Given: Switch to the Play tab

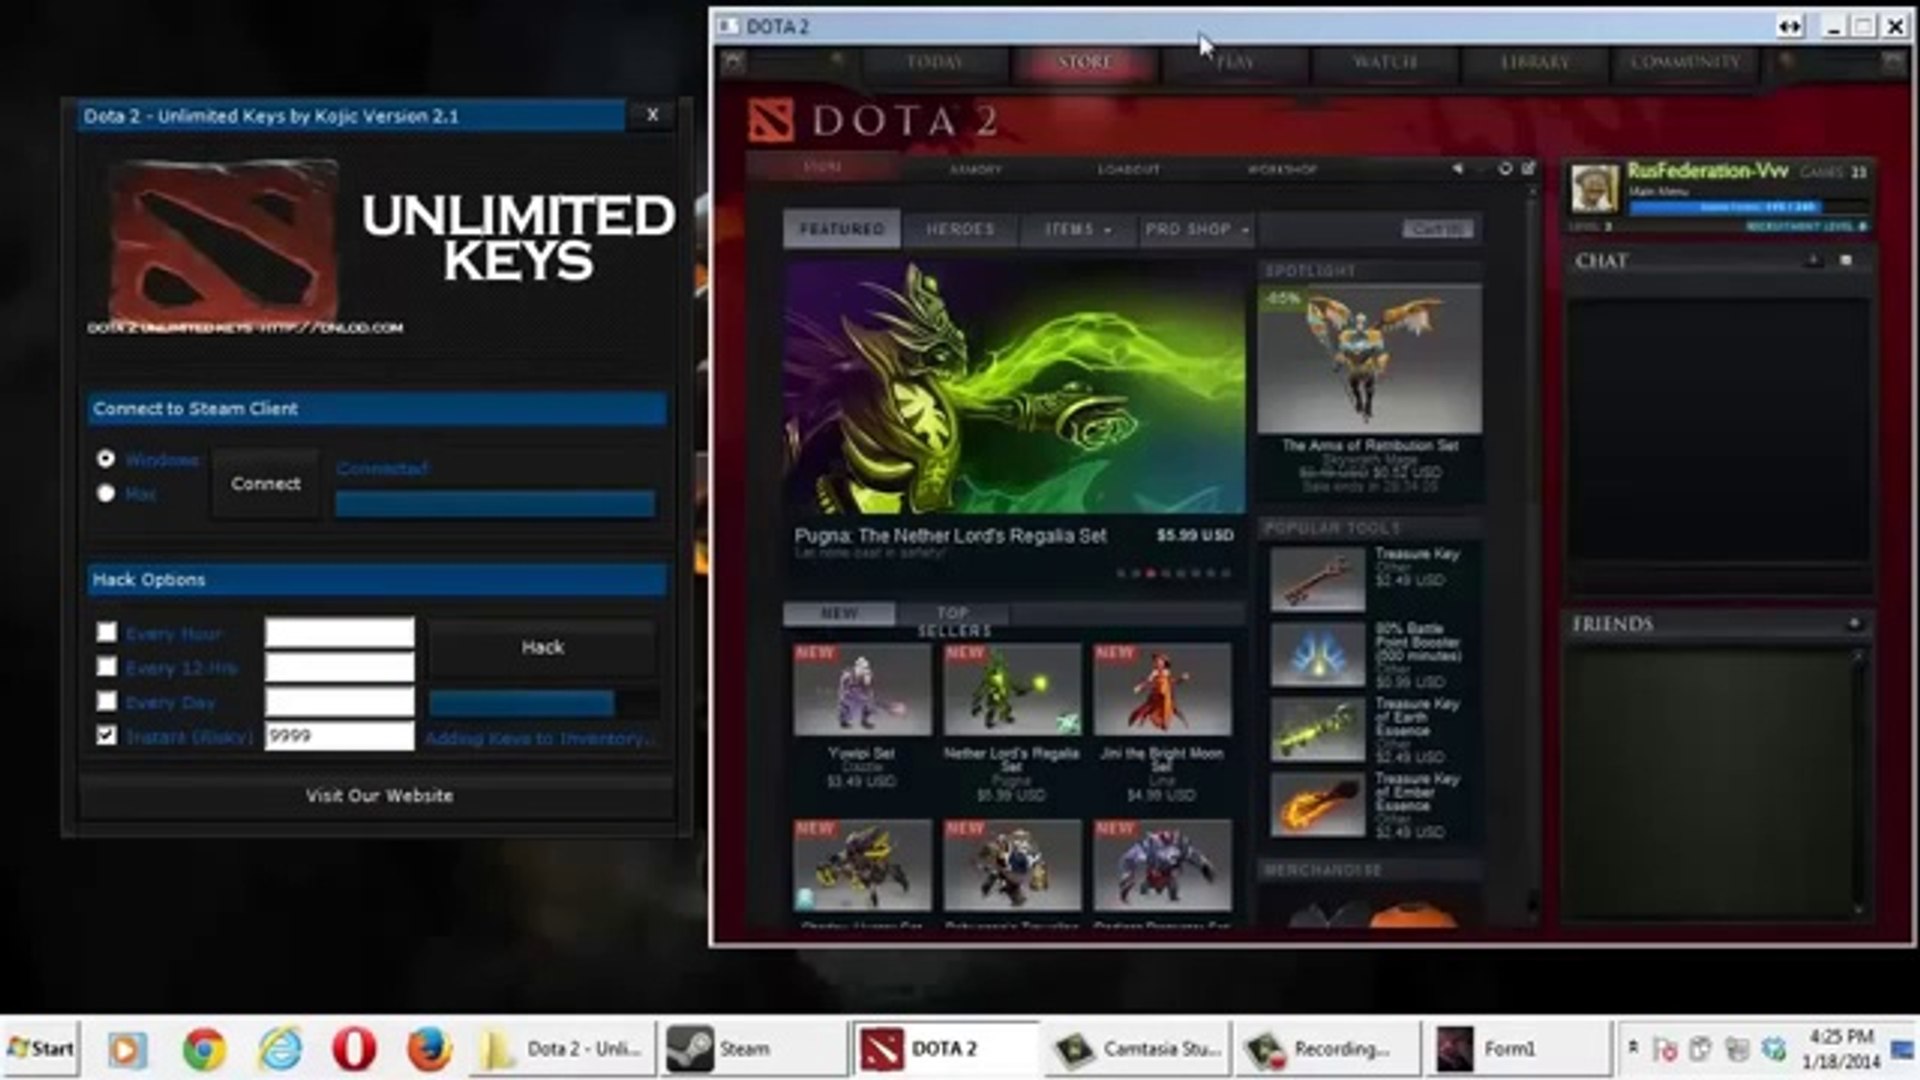Looking at the screenshot, I should pyautogui.click(x=1235, y=62).
